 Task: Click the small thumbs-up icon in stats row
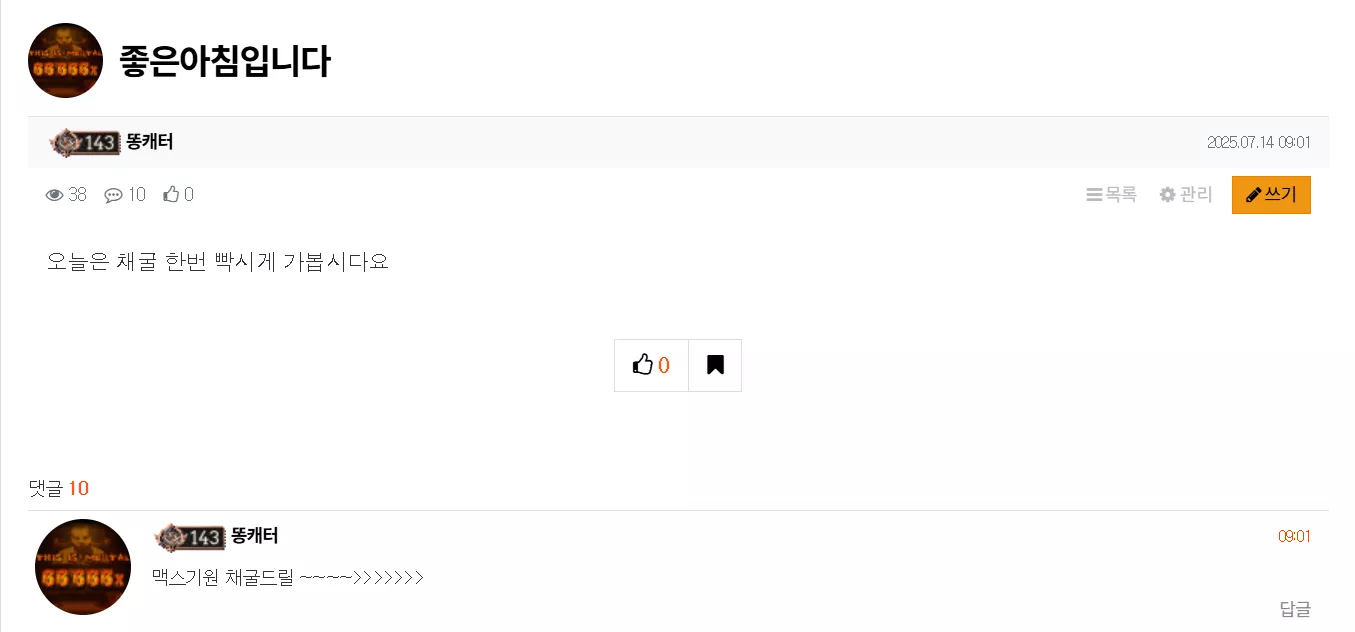[x=171, y=194]
